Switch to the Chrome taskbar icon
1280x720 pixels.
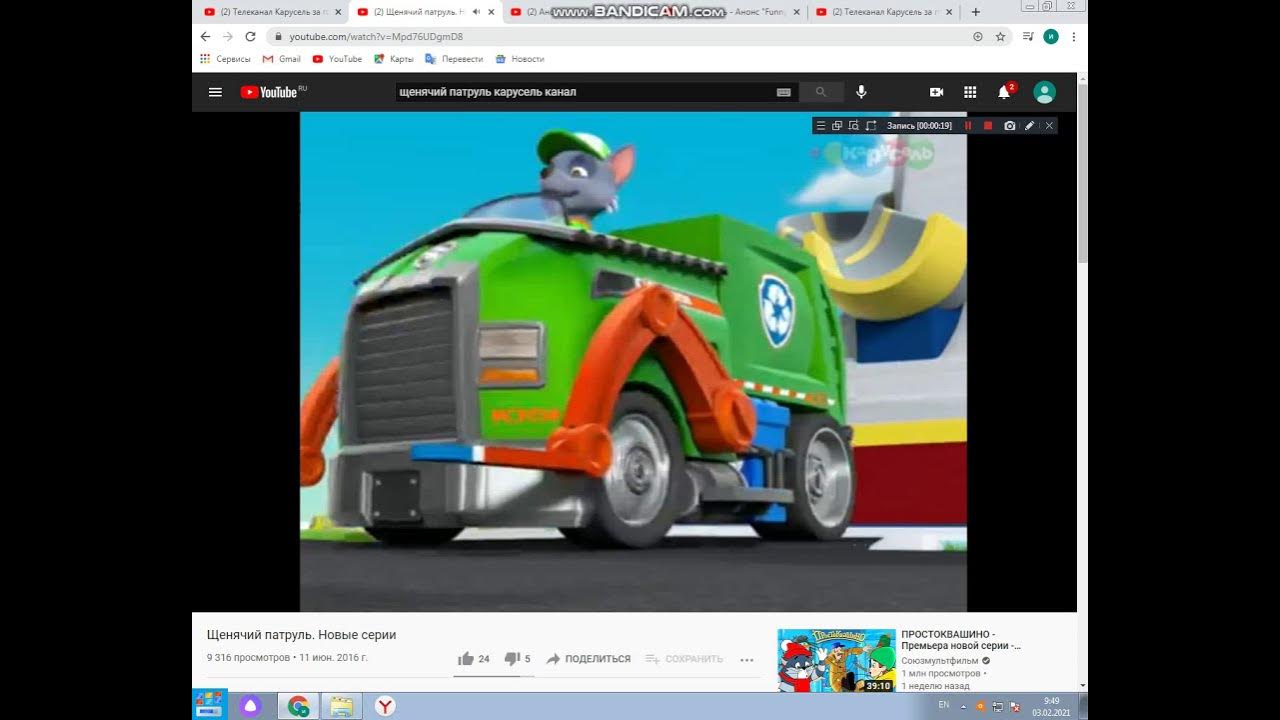pyautogui.click(x=298, y=706)
